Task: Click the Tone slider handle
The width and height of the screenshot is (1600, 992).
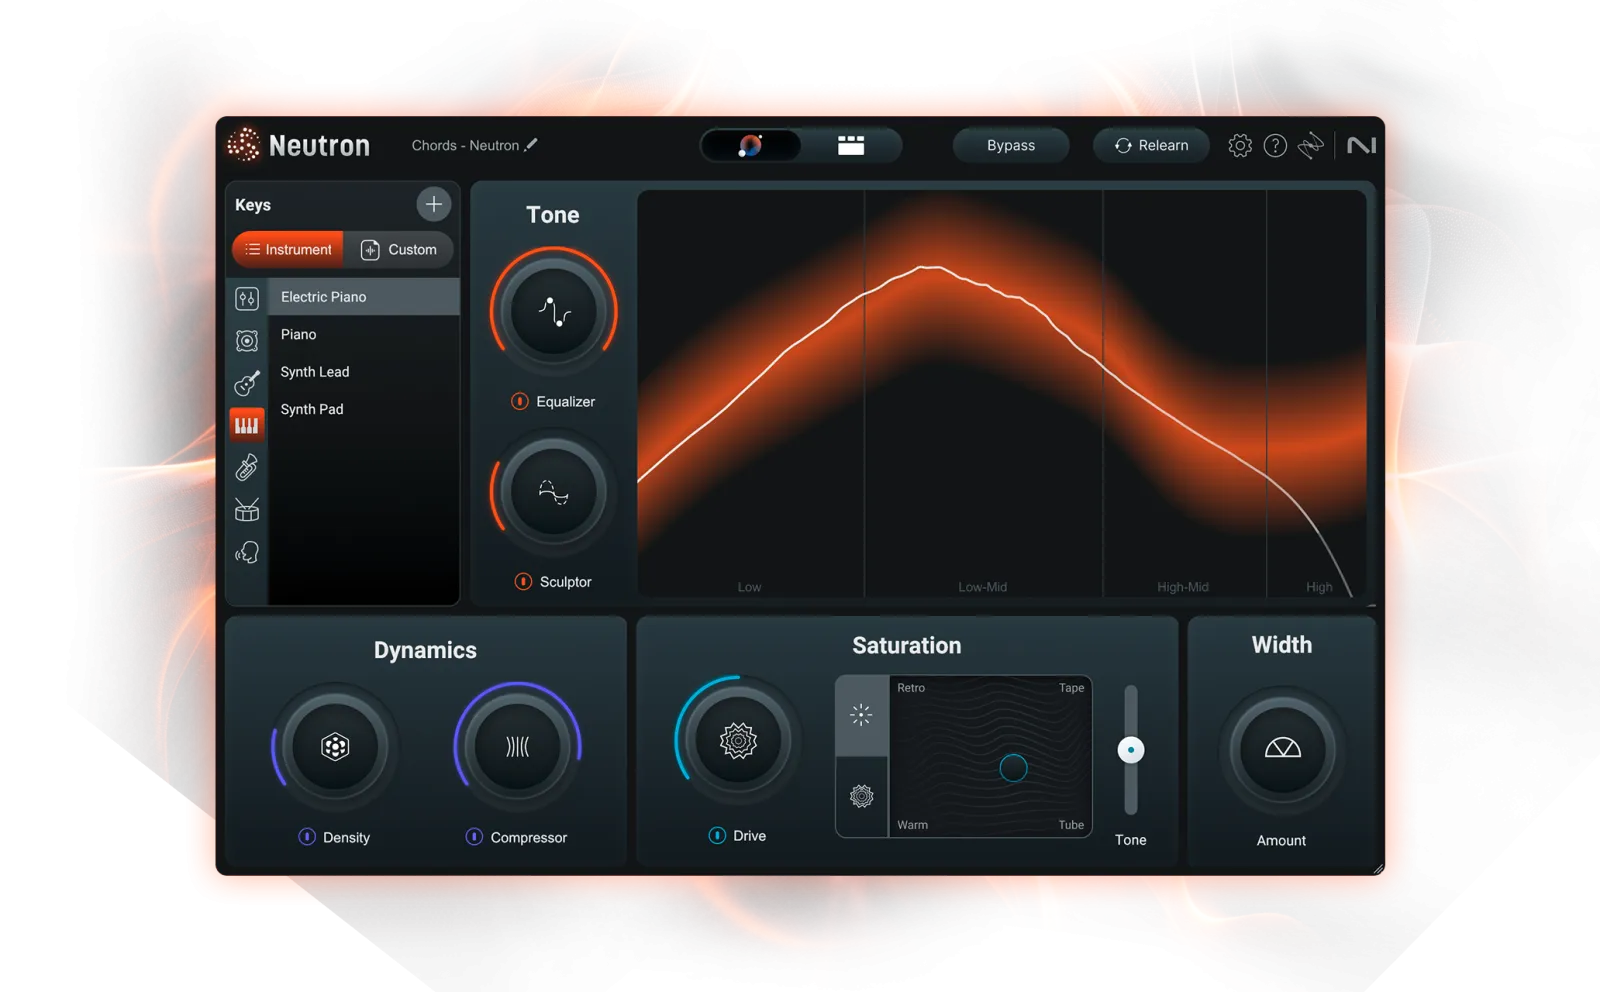Action: (1131, 750)
